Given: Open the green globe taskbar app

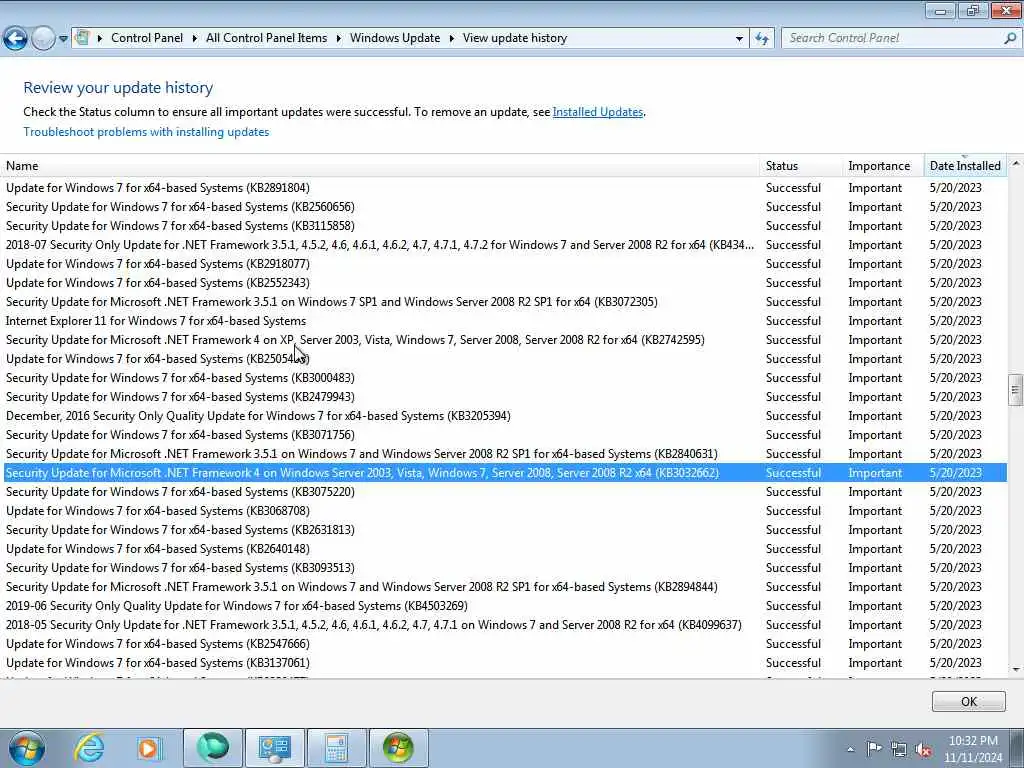Looking at the screenshot, I should click(x=213, y=748).
